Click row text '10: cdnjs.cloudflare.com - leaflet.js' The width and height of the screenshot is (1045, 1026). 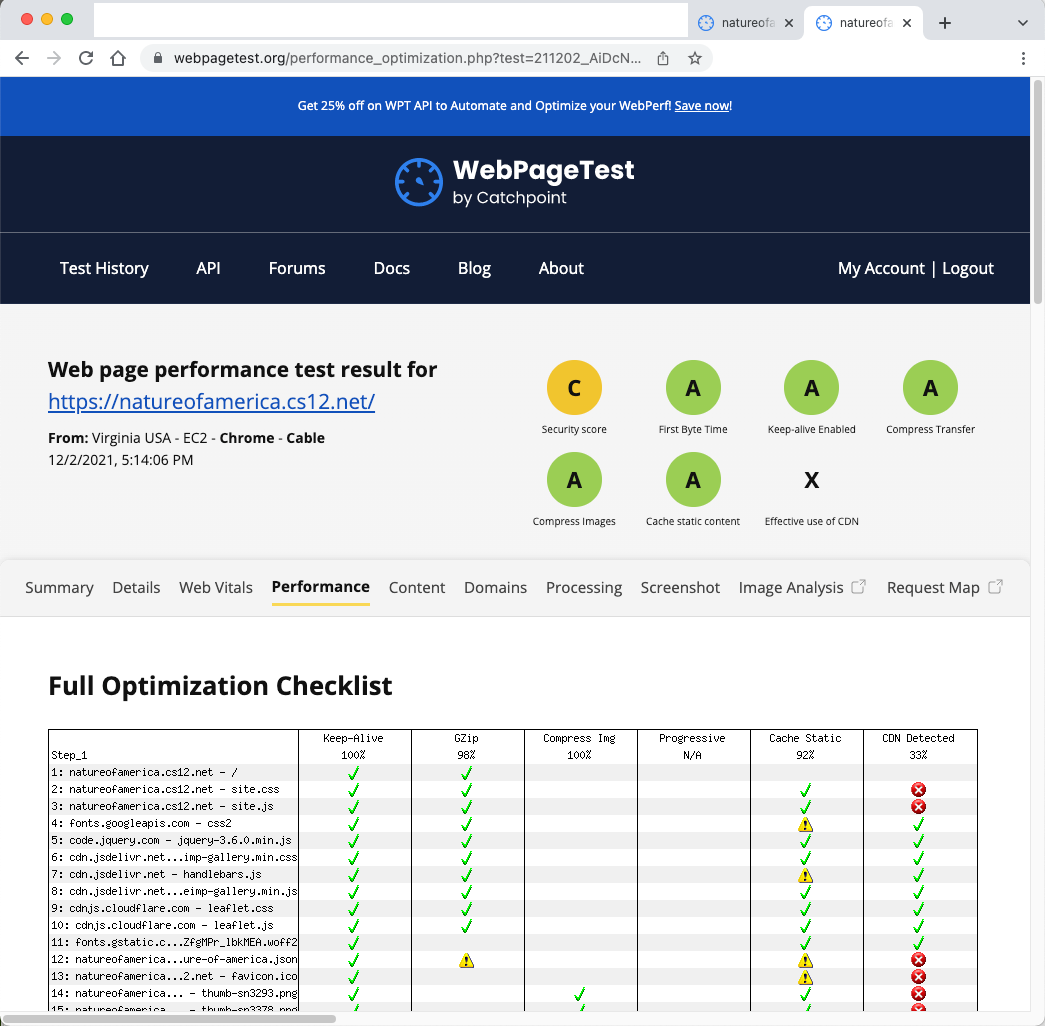pyautogui.click(x=163, y=925)
